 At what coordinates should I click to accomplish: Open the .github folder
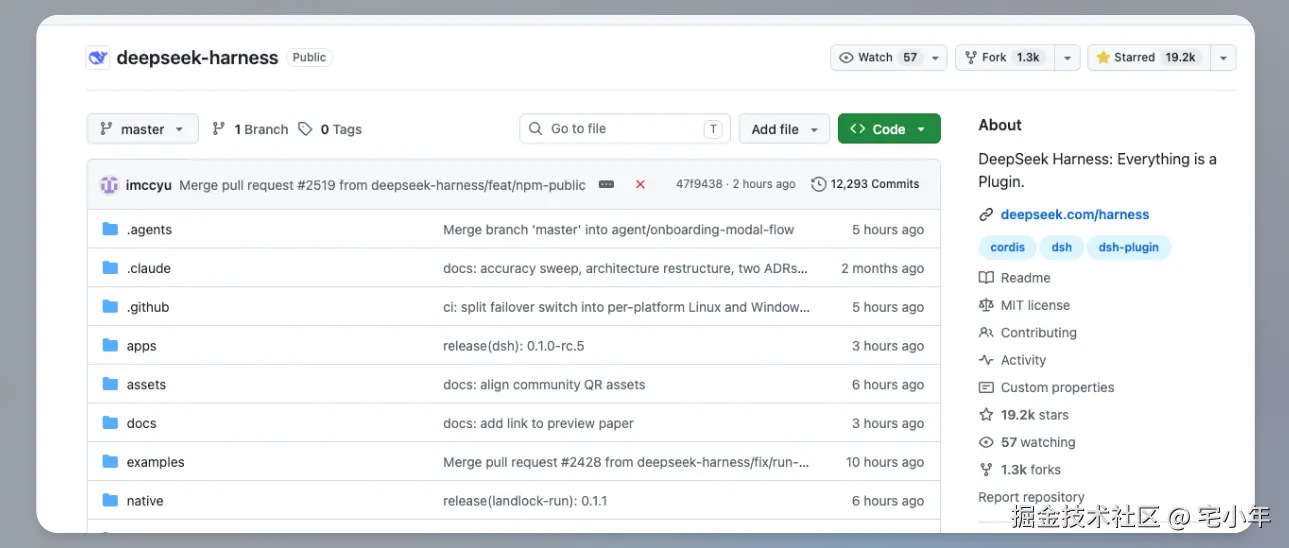(148, 307)
